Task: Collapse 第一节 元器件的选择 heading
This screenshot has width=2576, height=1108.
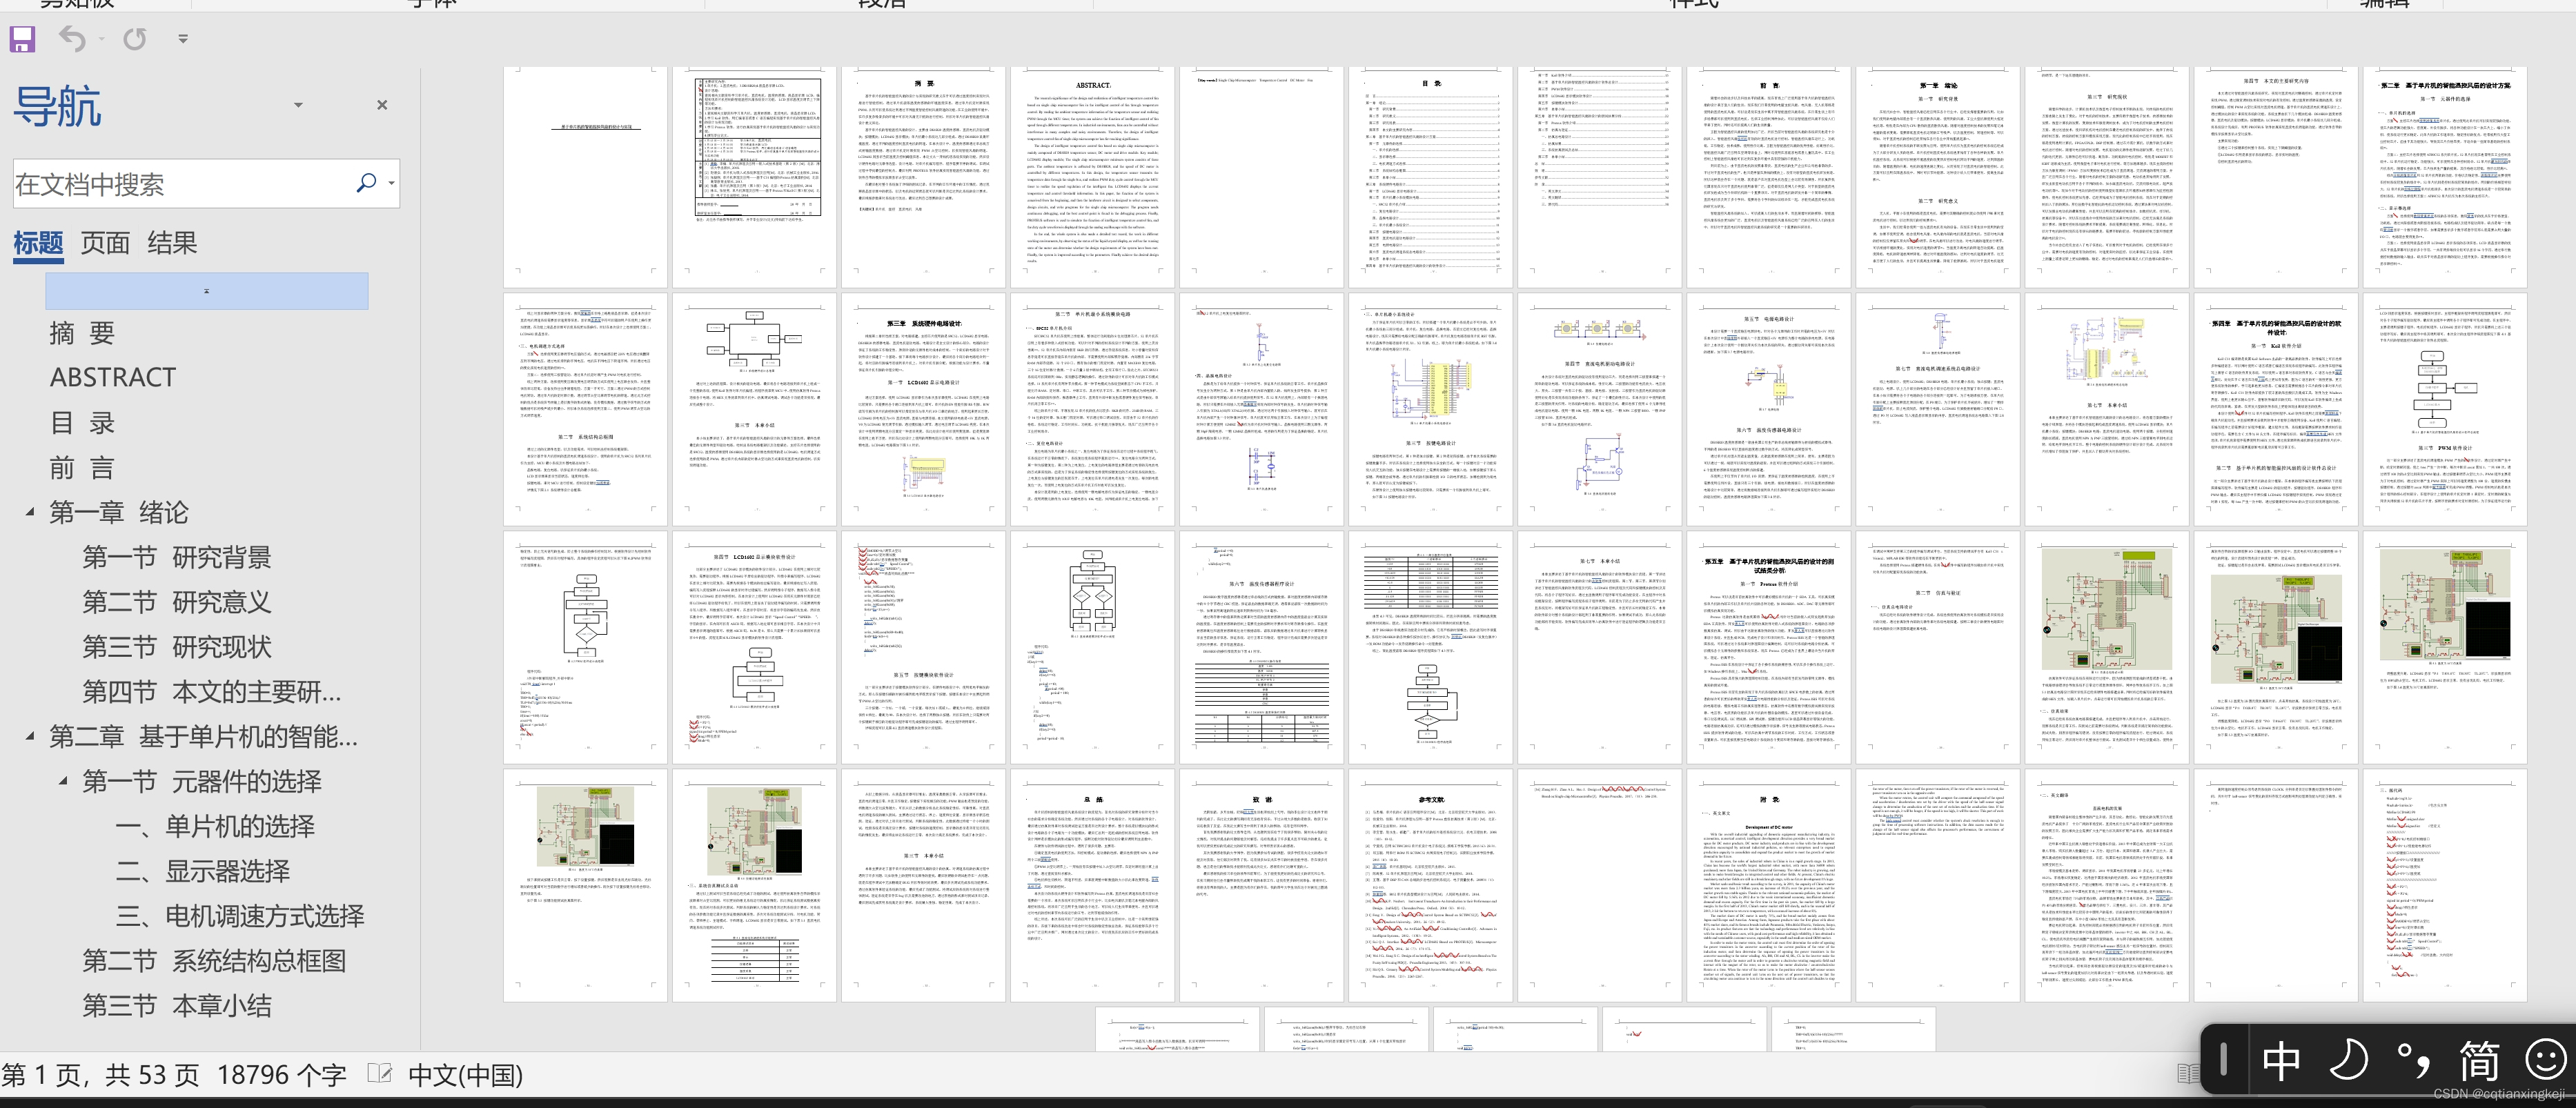Action: pyautogui.click(x=63, y=780)
